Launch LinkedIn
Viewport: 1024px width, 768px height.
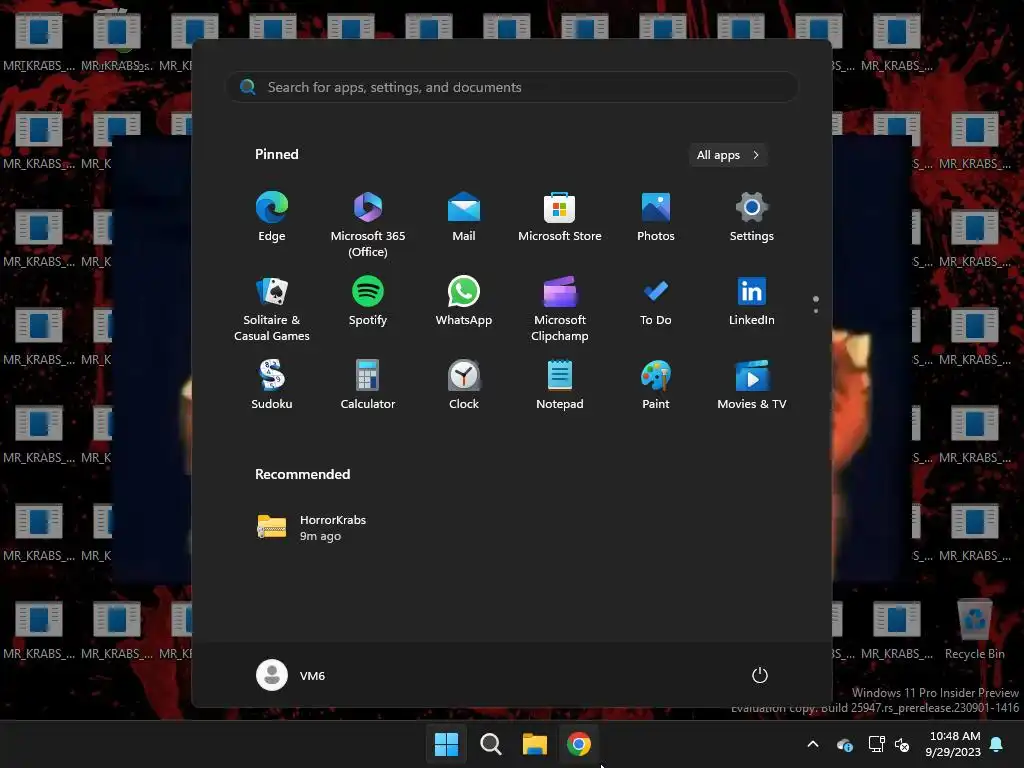coord(752,302)
